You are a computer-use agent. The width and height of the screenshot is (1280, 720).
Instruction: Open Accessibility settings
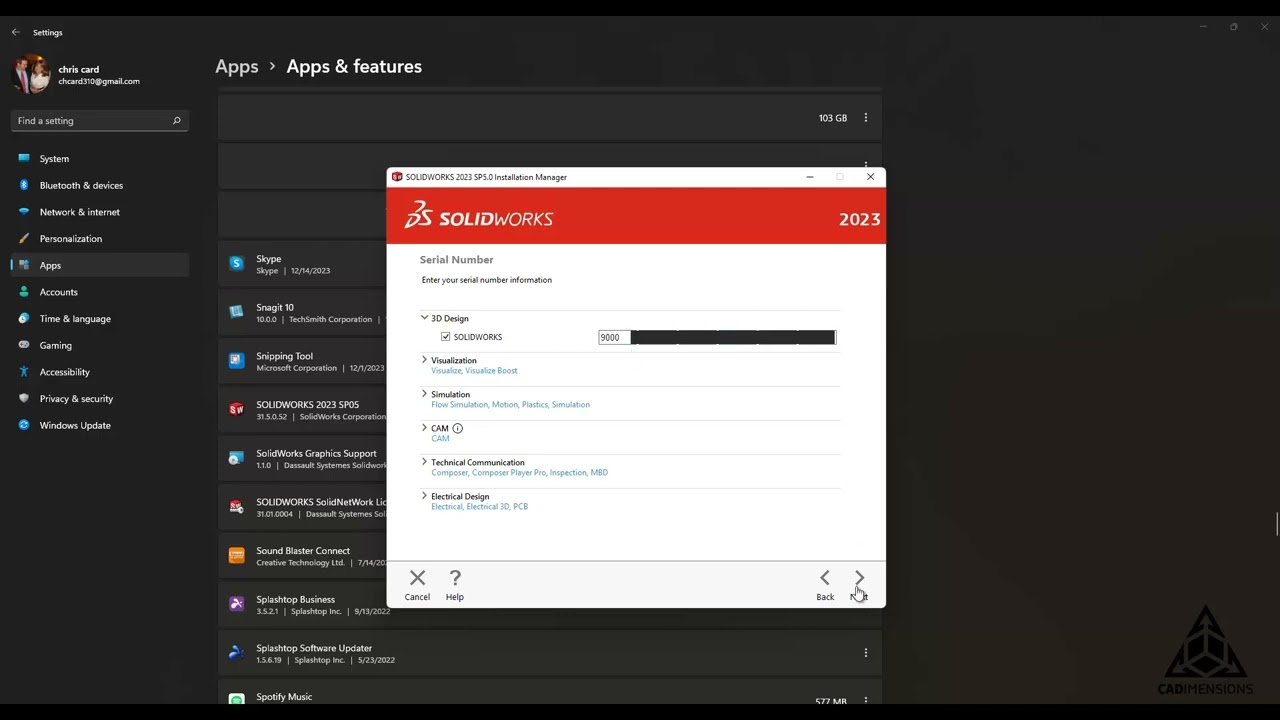[x=100, y=372]
